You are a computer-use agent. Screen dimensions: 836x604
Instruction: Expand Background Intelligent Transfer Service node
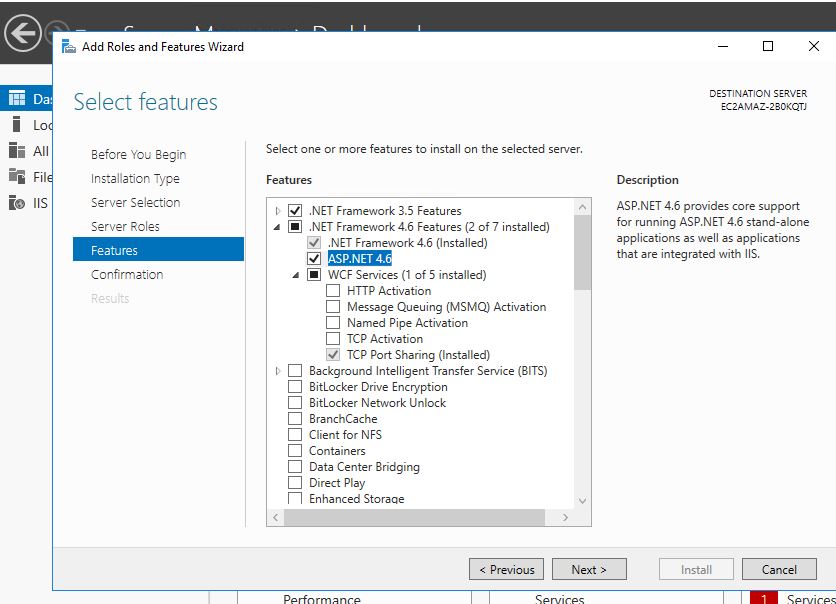click(x=278, y=371)
